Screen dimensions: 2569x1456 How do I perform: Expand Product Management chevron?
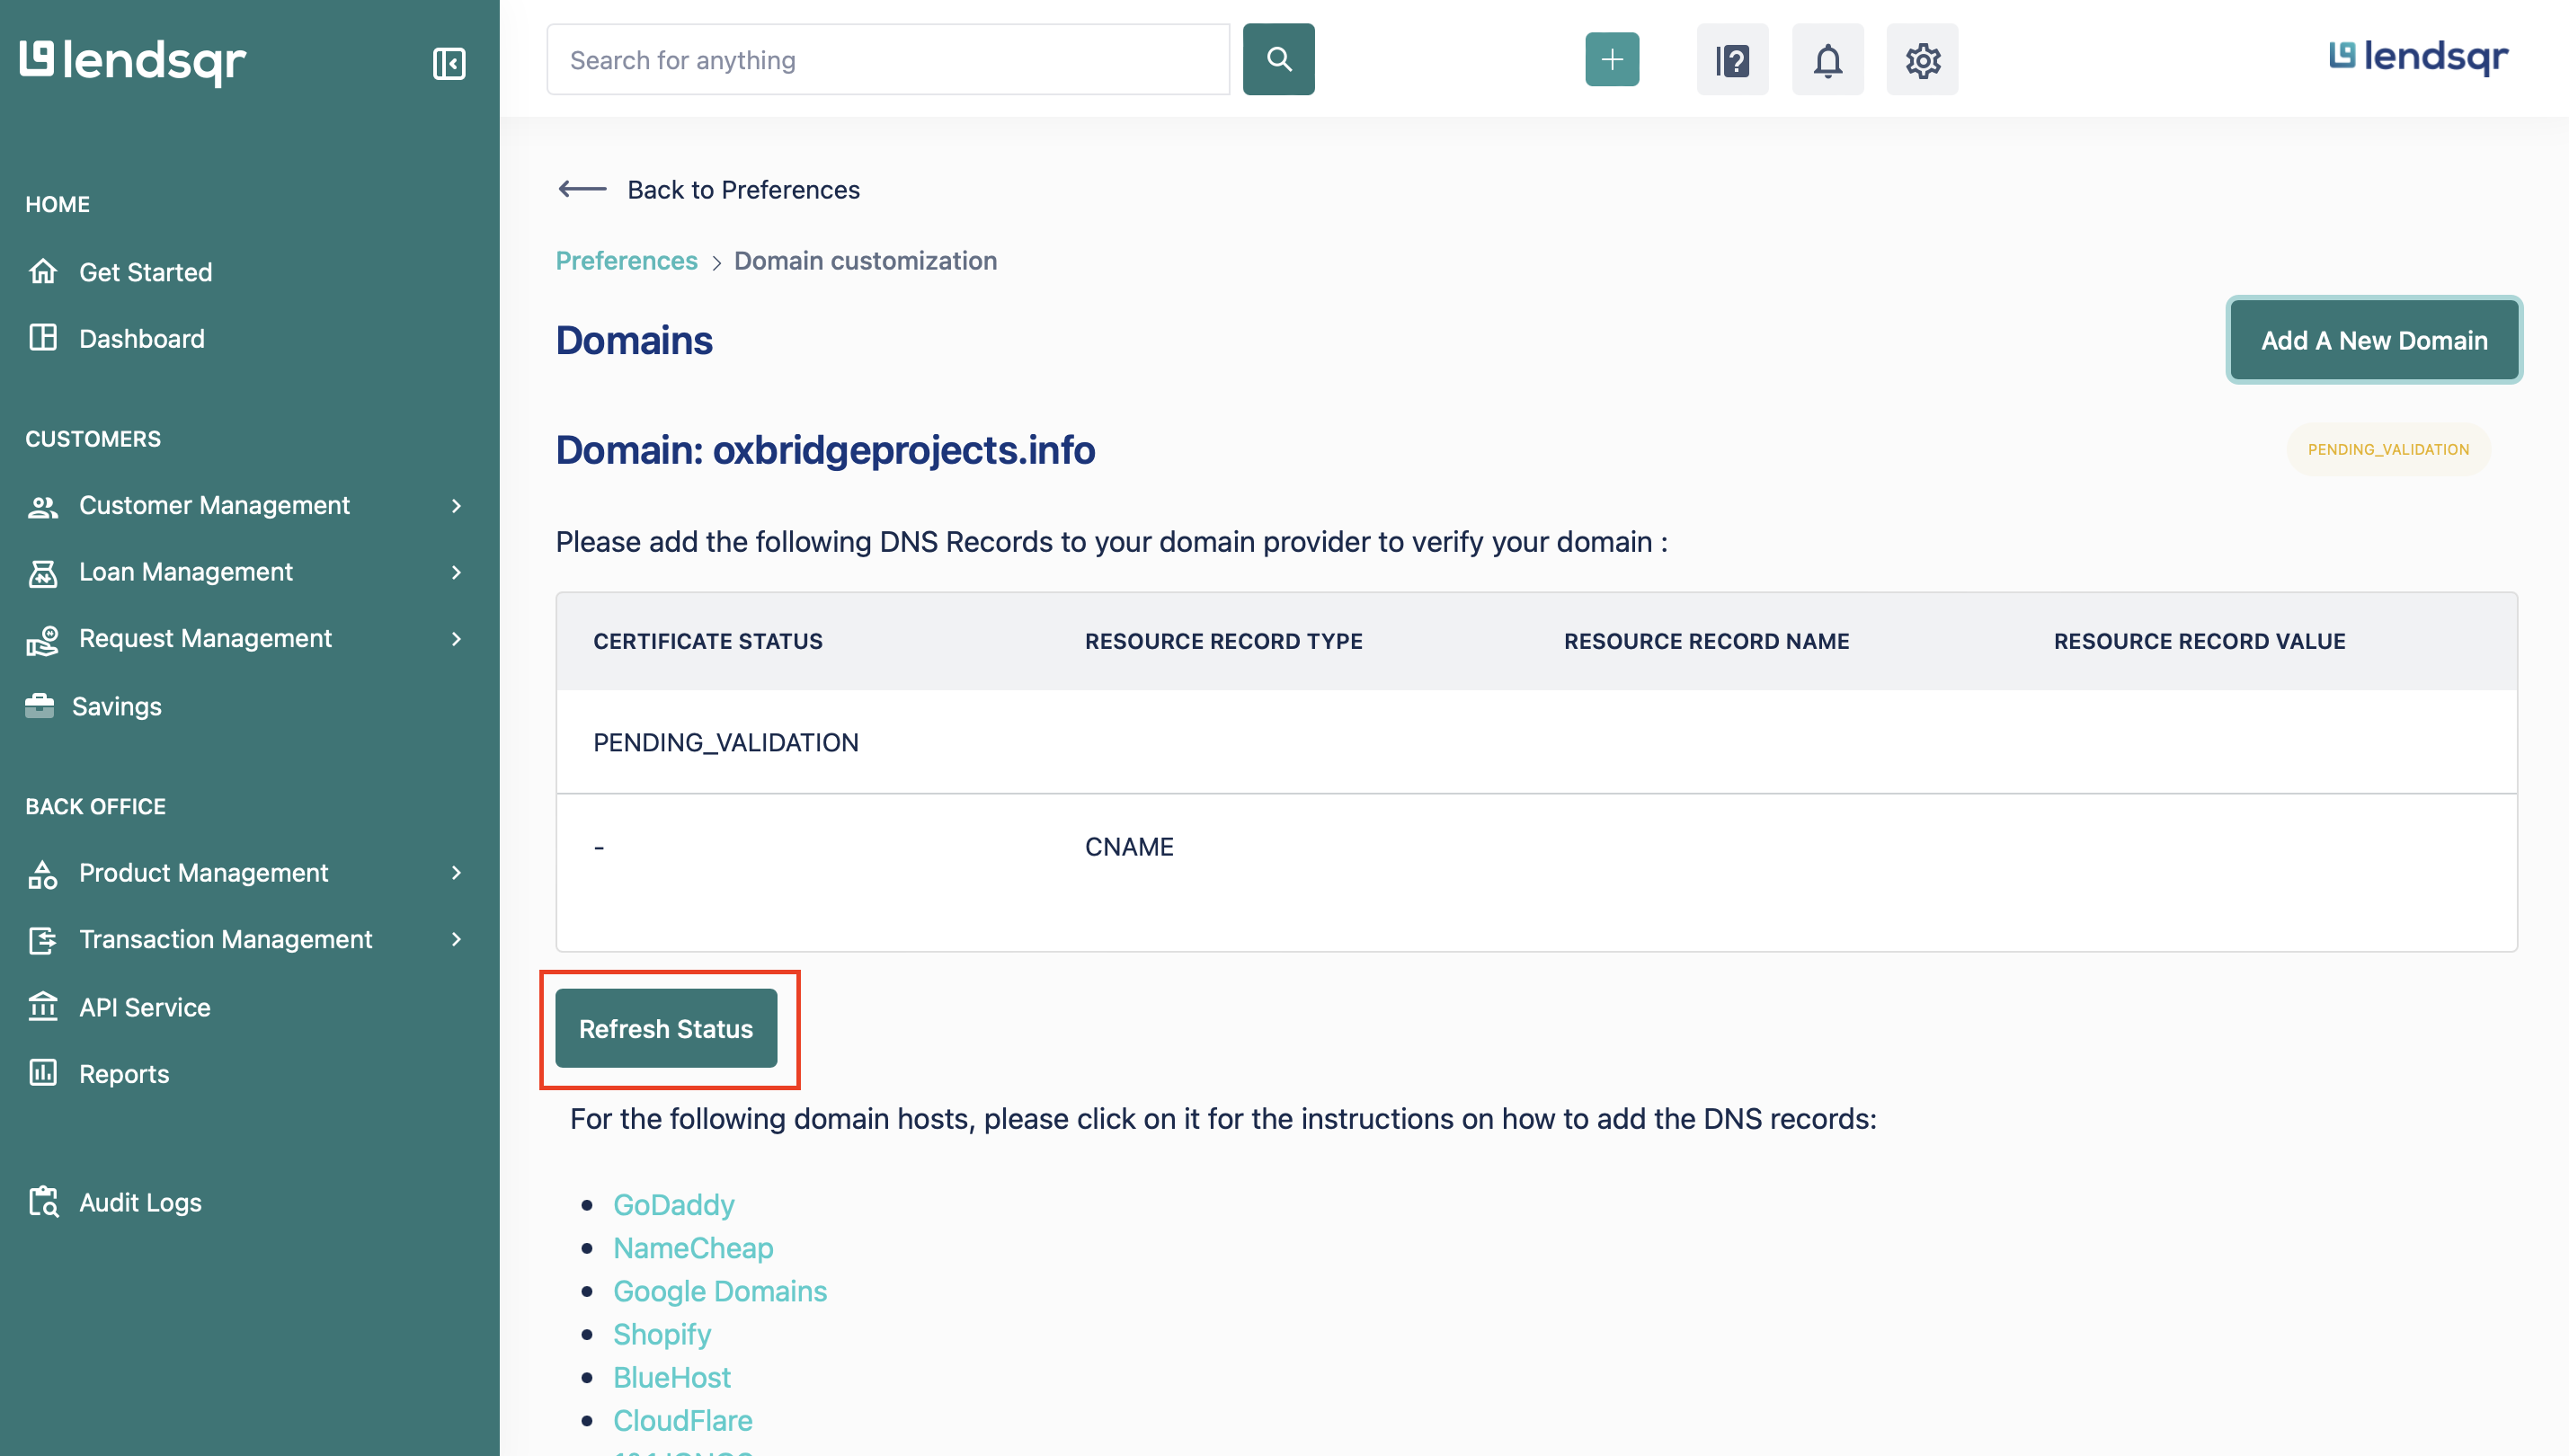pyautogui.click(x=457, y=873)
